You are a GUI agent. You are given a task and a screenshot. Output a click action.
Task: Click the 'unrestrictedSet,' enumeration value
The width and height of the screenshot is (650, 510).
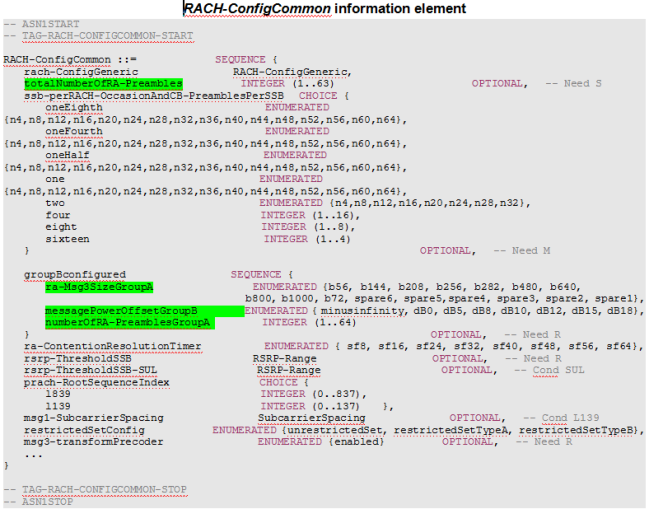[337, 430]
